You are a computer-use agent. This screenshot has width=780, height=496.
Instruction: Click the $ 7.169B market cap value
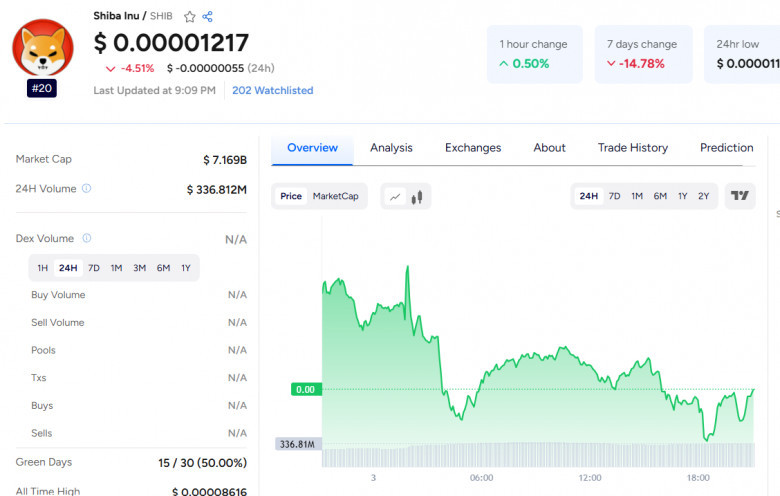pyautogui.click(x=225, y=160)
